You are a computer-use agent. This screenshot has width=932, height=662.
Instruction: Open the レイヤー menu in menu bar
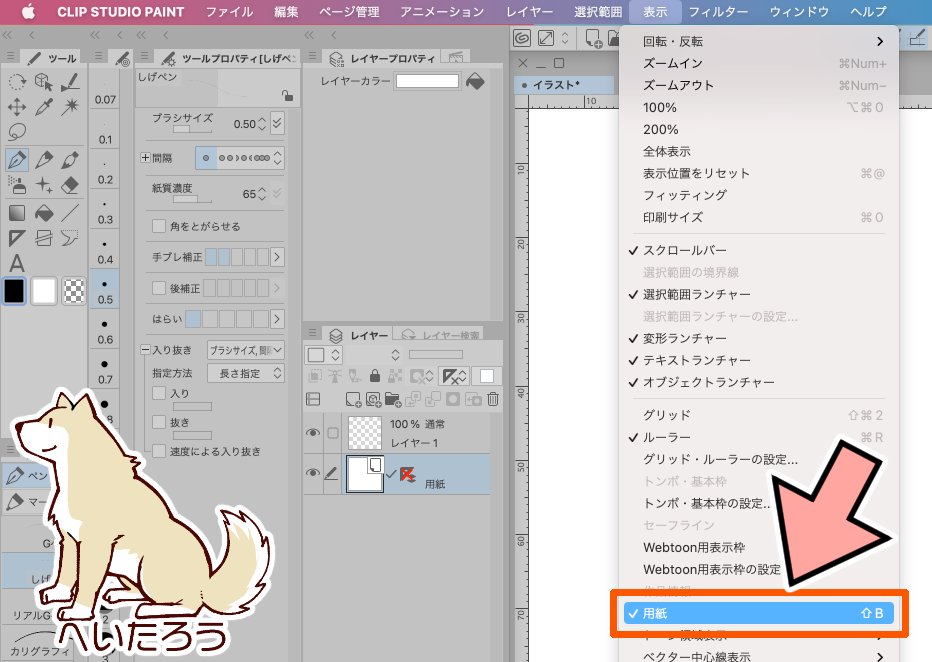point(529,12)
